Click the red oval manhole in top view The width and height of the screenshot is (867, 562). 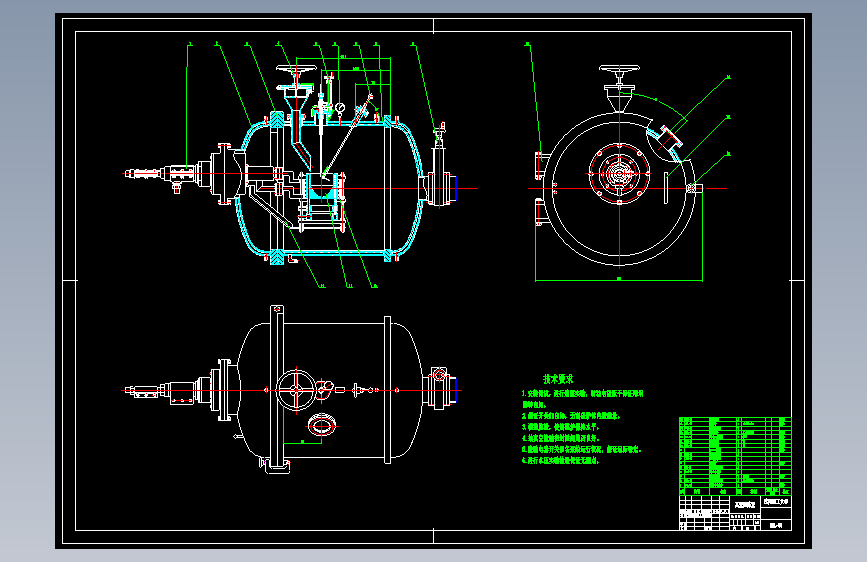tap(321, 425)
